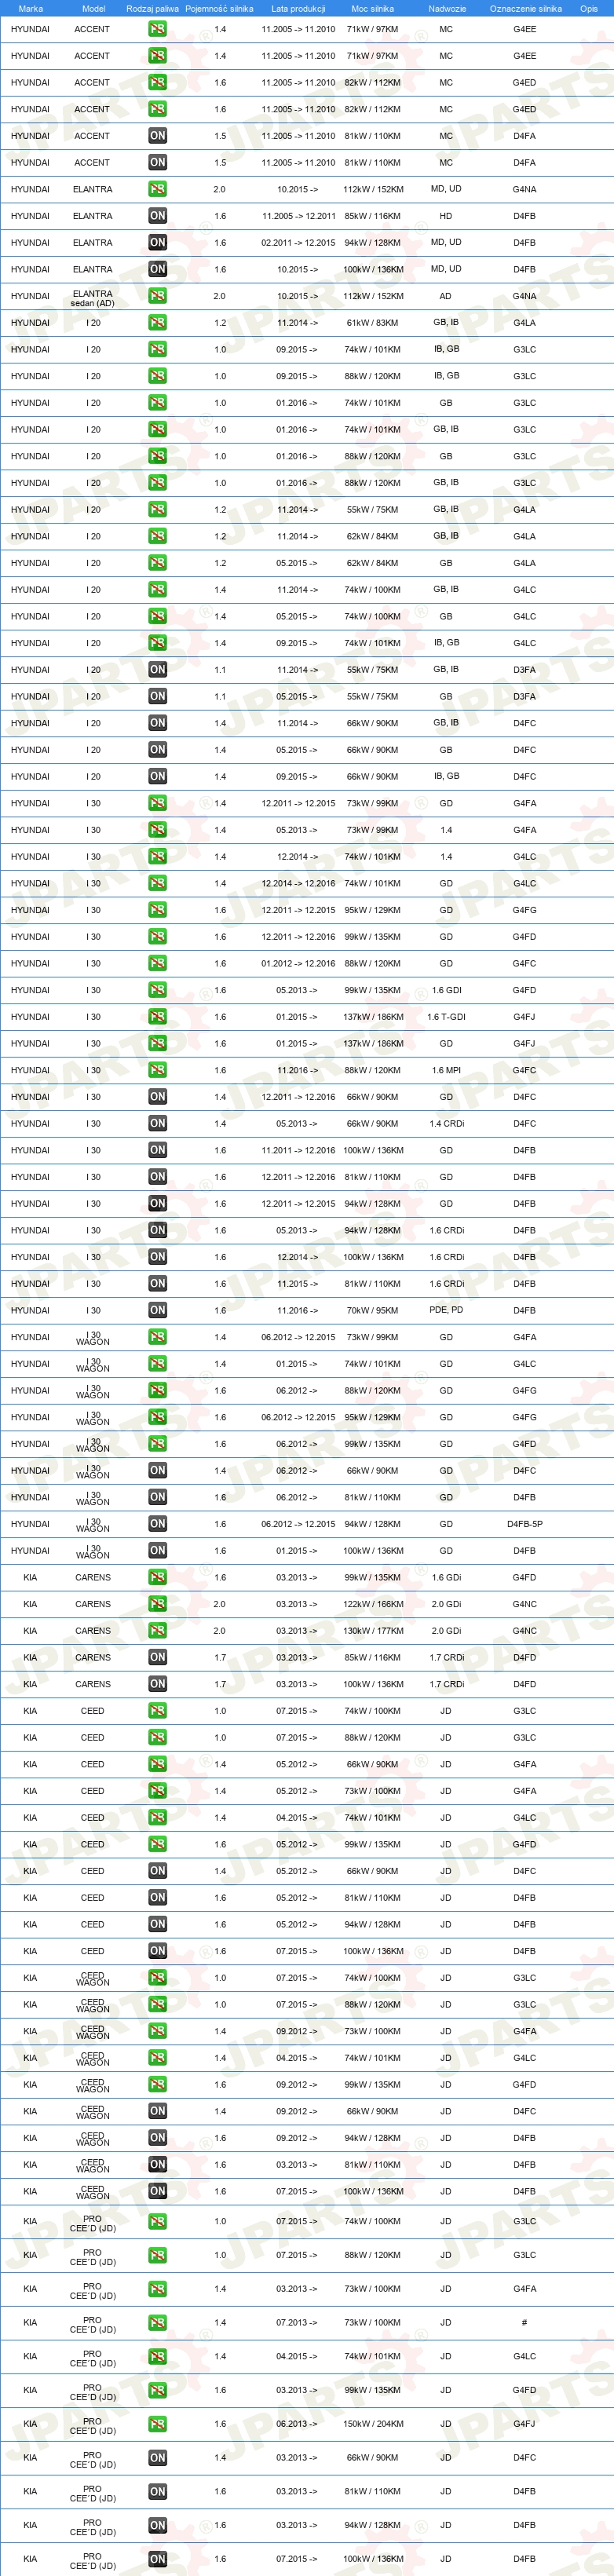Click the '2.0 GDi' cell in the 130kW row
Image resolution: width=614 pixels, height=2576 pixels.
pyautogui.click(x=446, y=1631)
